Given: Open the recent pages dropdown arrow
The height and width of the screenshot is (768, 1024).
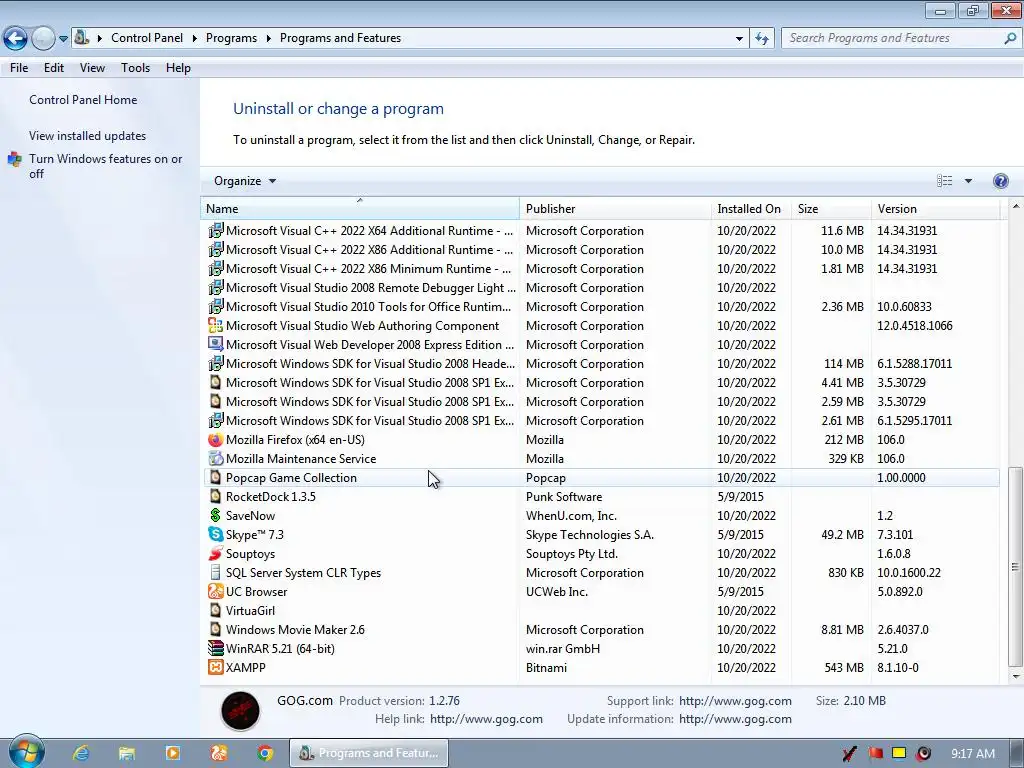Looking at the screenshot, I should 63,39.
